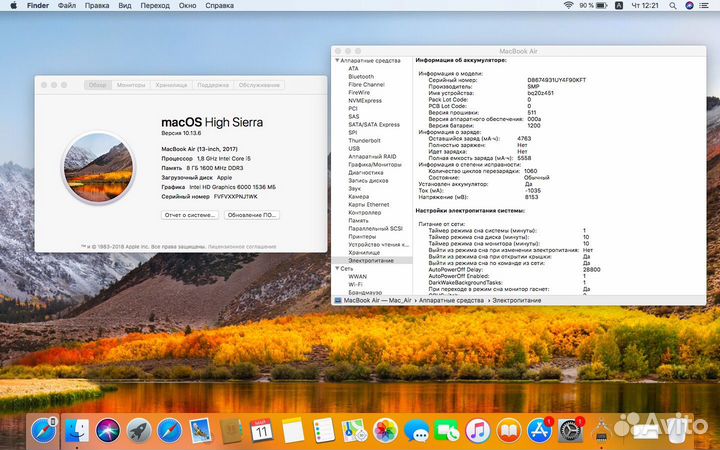Open Calendar icon showing 11
The width and height of the screenshot is (720, 450).
click(x=262, y=431)
